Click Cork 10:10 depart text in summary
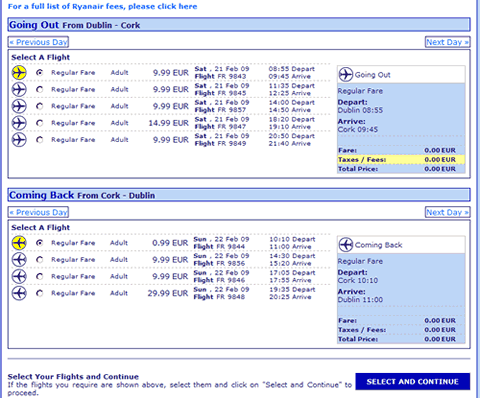480x398 pixels. click(x=358, y=280)
